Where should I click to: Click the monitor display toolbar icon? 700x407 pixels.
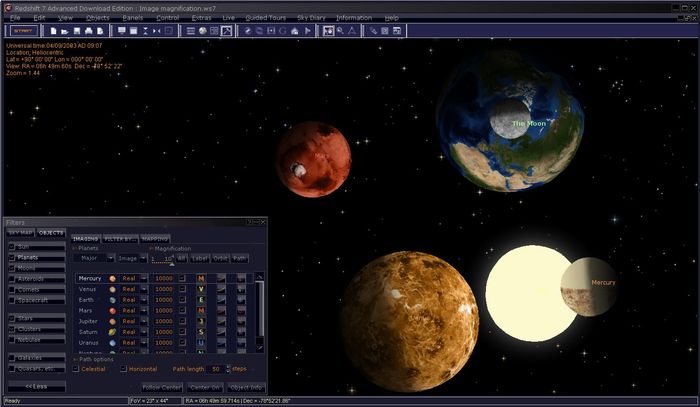point(121,31)
